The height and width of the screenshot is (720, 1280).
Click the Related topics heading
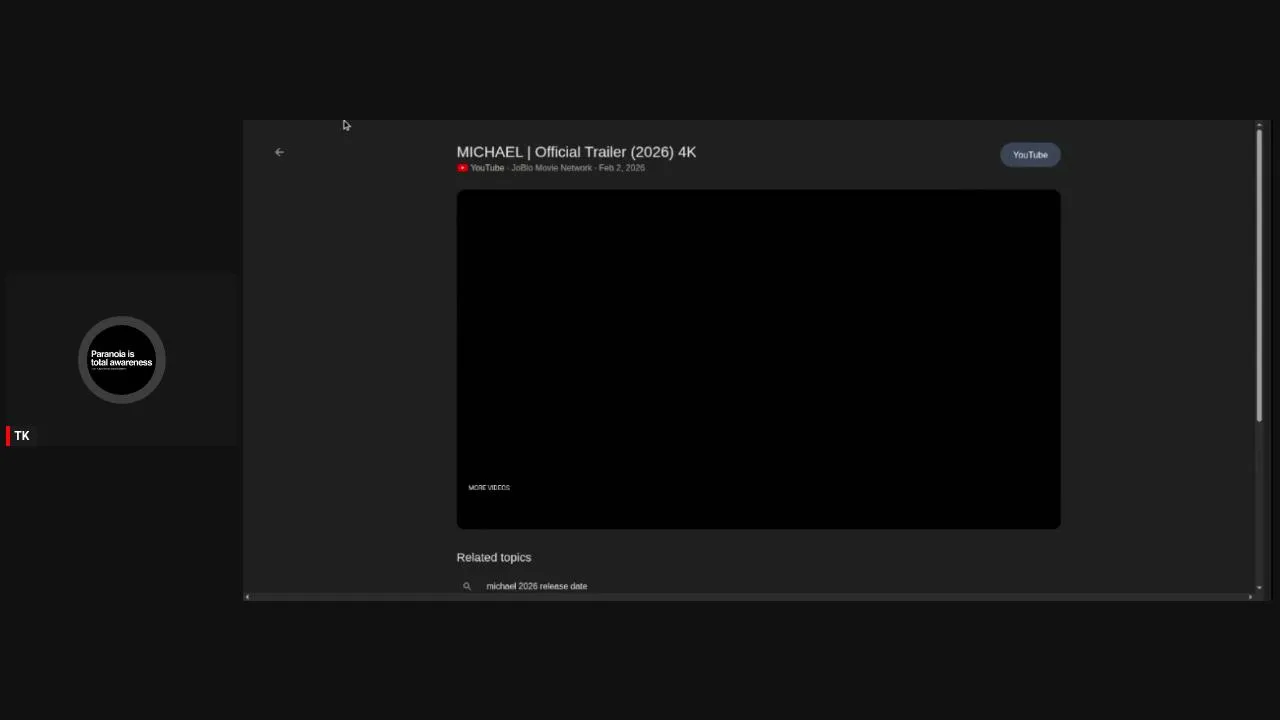494,557
